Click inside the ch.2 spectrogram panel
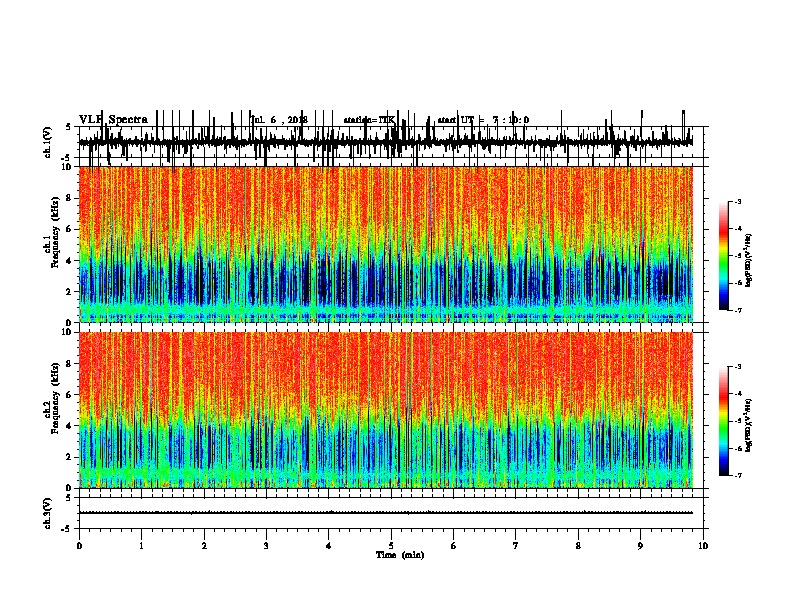Image resolution: width=792 pixels, height=612 pixels. click(x=385, y=410)
